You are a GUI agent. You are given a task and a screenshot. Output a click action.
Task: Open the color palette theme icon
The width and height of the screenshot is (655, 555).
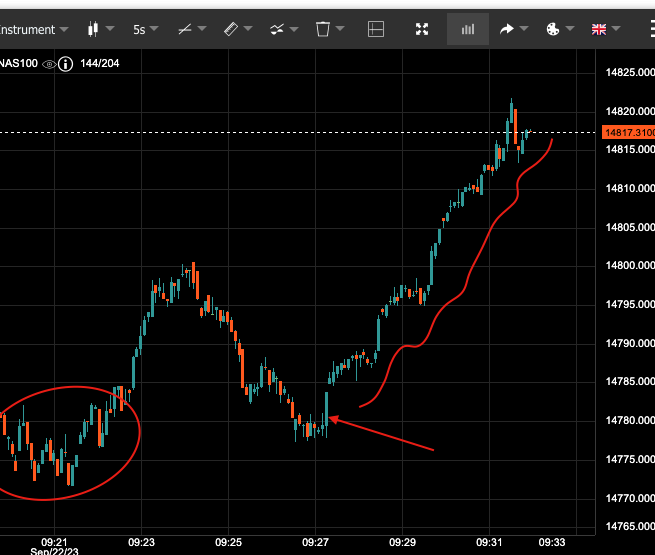pos(553,29)
